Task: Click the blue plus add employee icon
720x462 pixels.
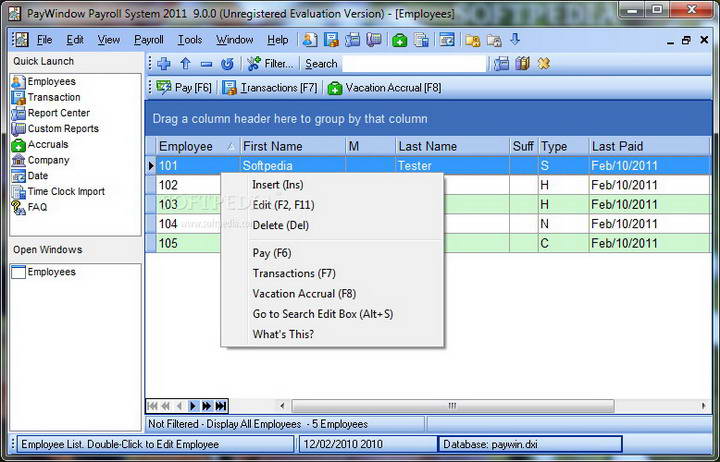Action: tap(164, 63)
